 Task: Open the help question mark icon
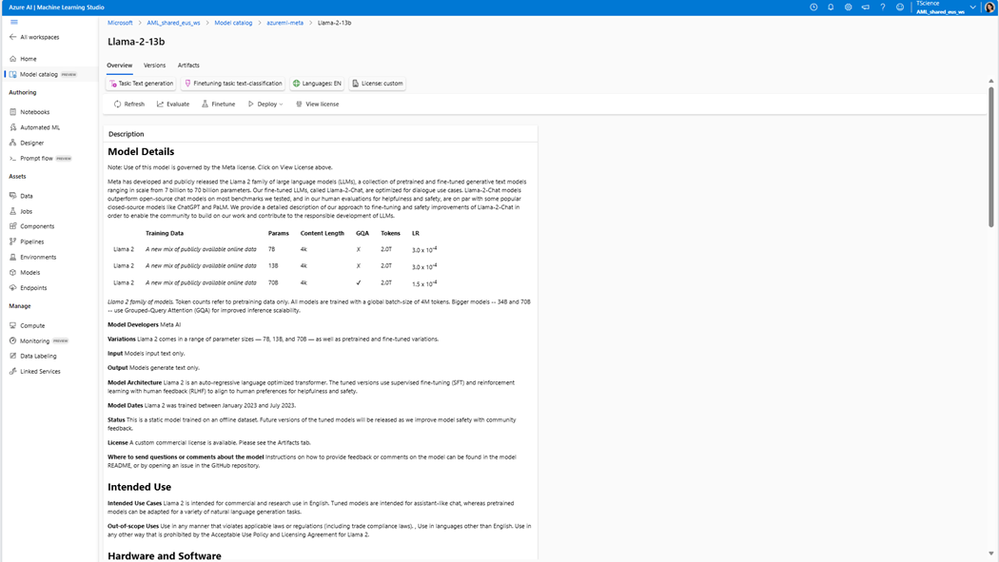(882, 7)
